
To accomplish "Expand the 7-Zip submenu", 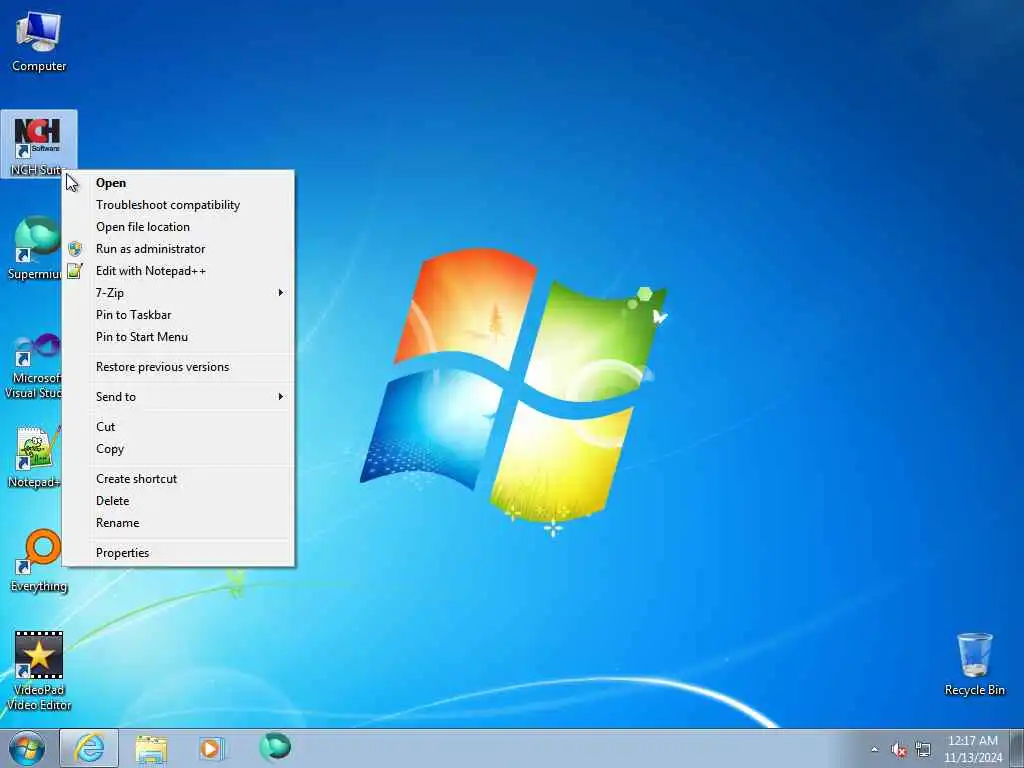I will coord(178,293).
